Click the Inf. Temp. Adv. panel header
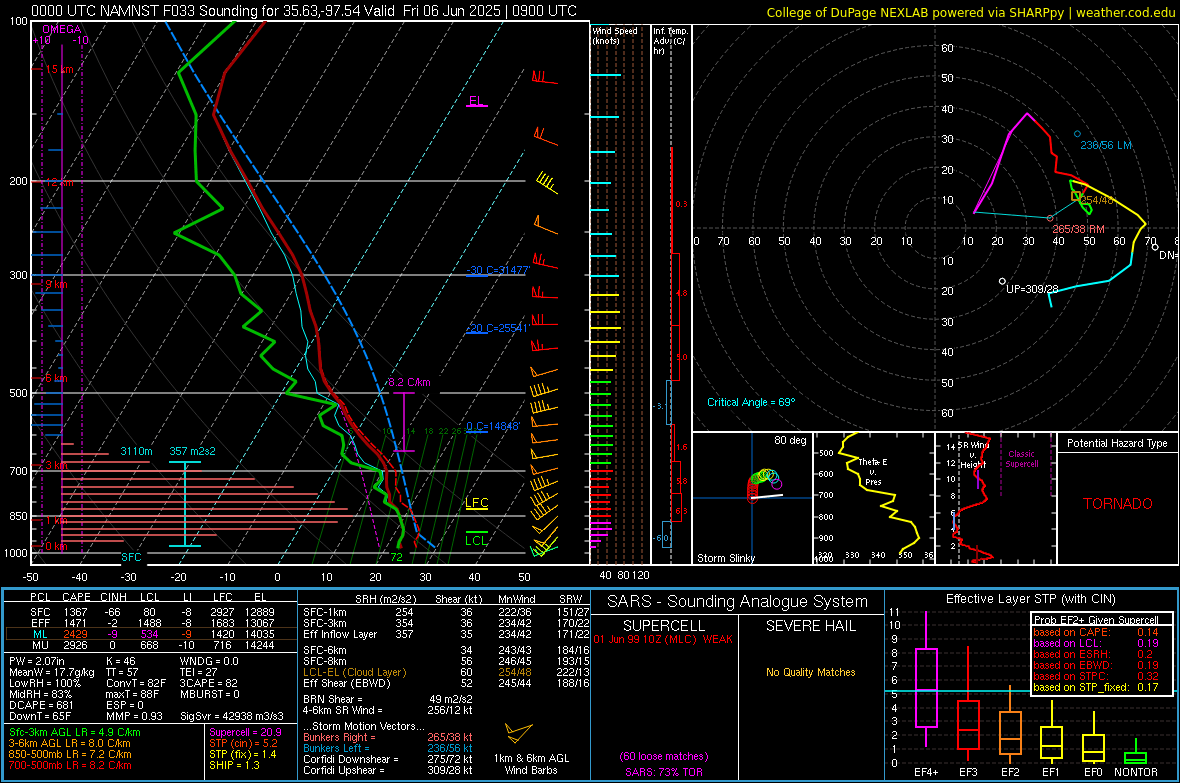Screen dimensions: 1180x783 coord(670,41)
